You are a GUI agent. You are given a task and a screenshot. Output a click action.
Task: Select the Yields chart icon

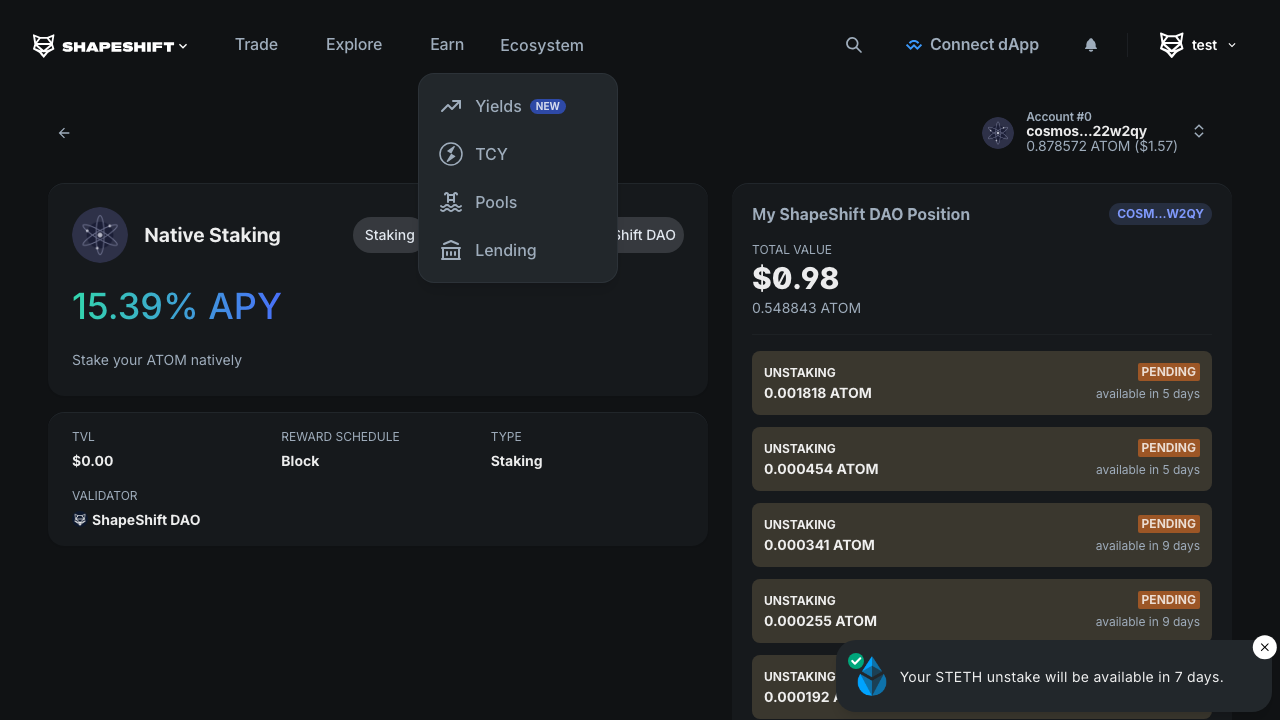(x=450, y=106)
